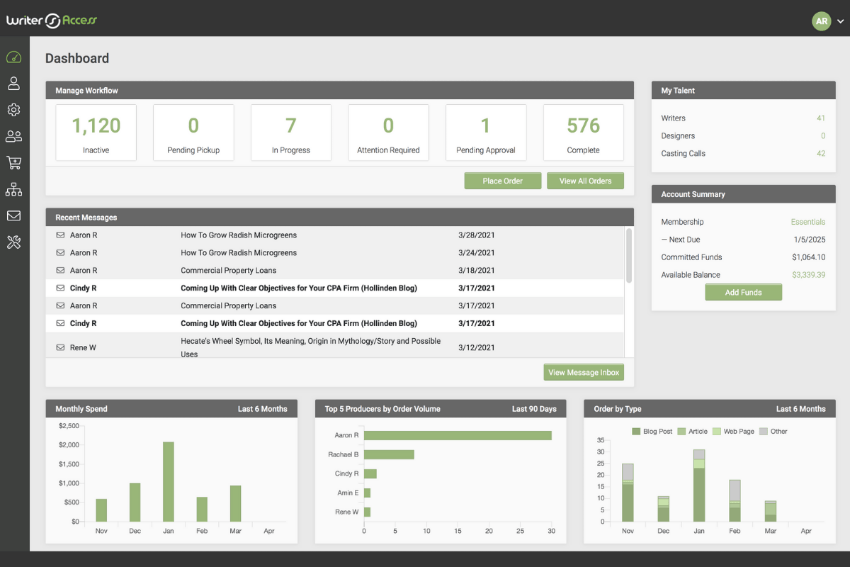Image resolution: width=850 pixels, height=567 pixels.
Task: Open the dashboard gauge icon in sidebar
Action: click(14, 57)
